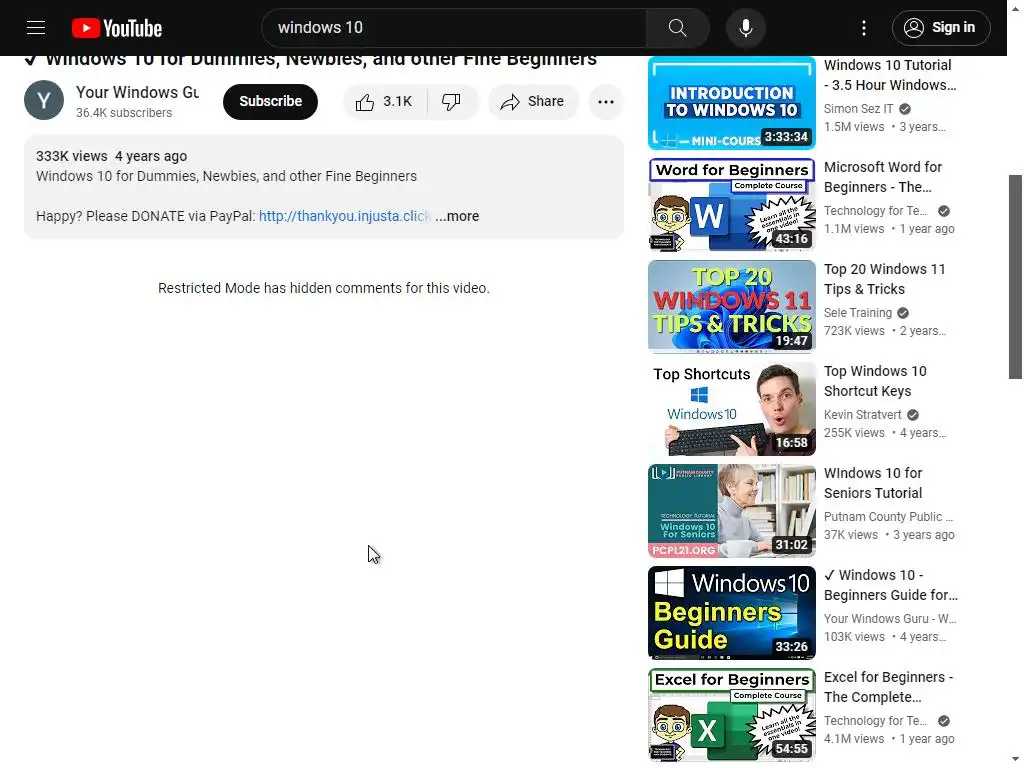Open 'Excel for Beginners - The Complete' title
Viewport: 1024px width, 768px height.
pos(888,687)
